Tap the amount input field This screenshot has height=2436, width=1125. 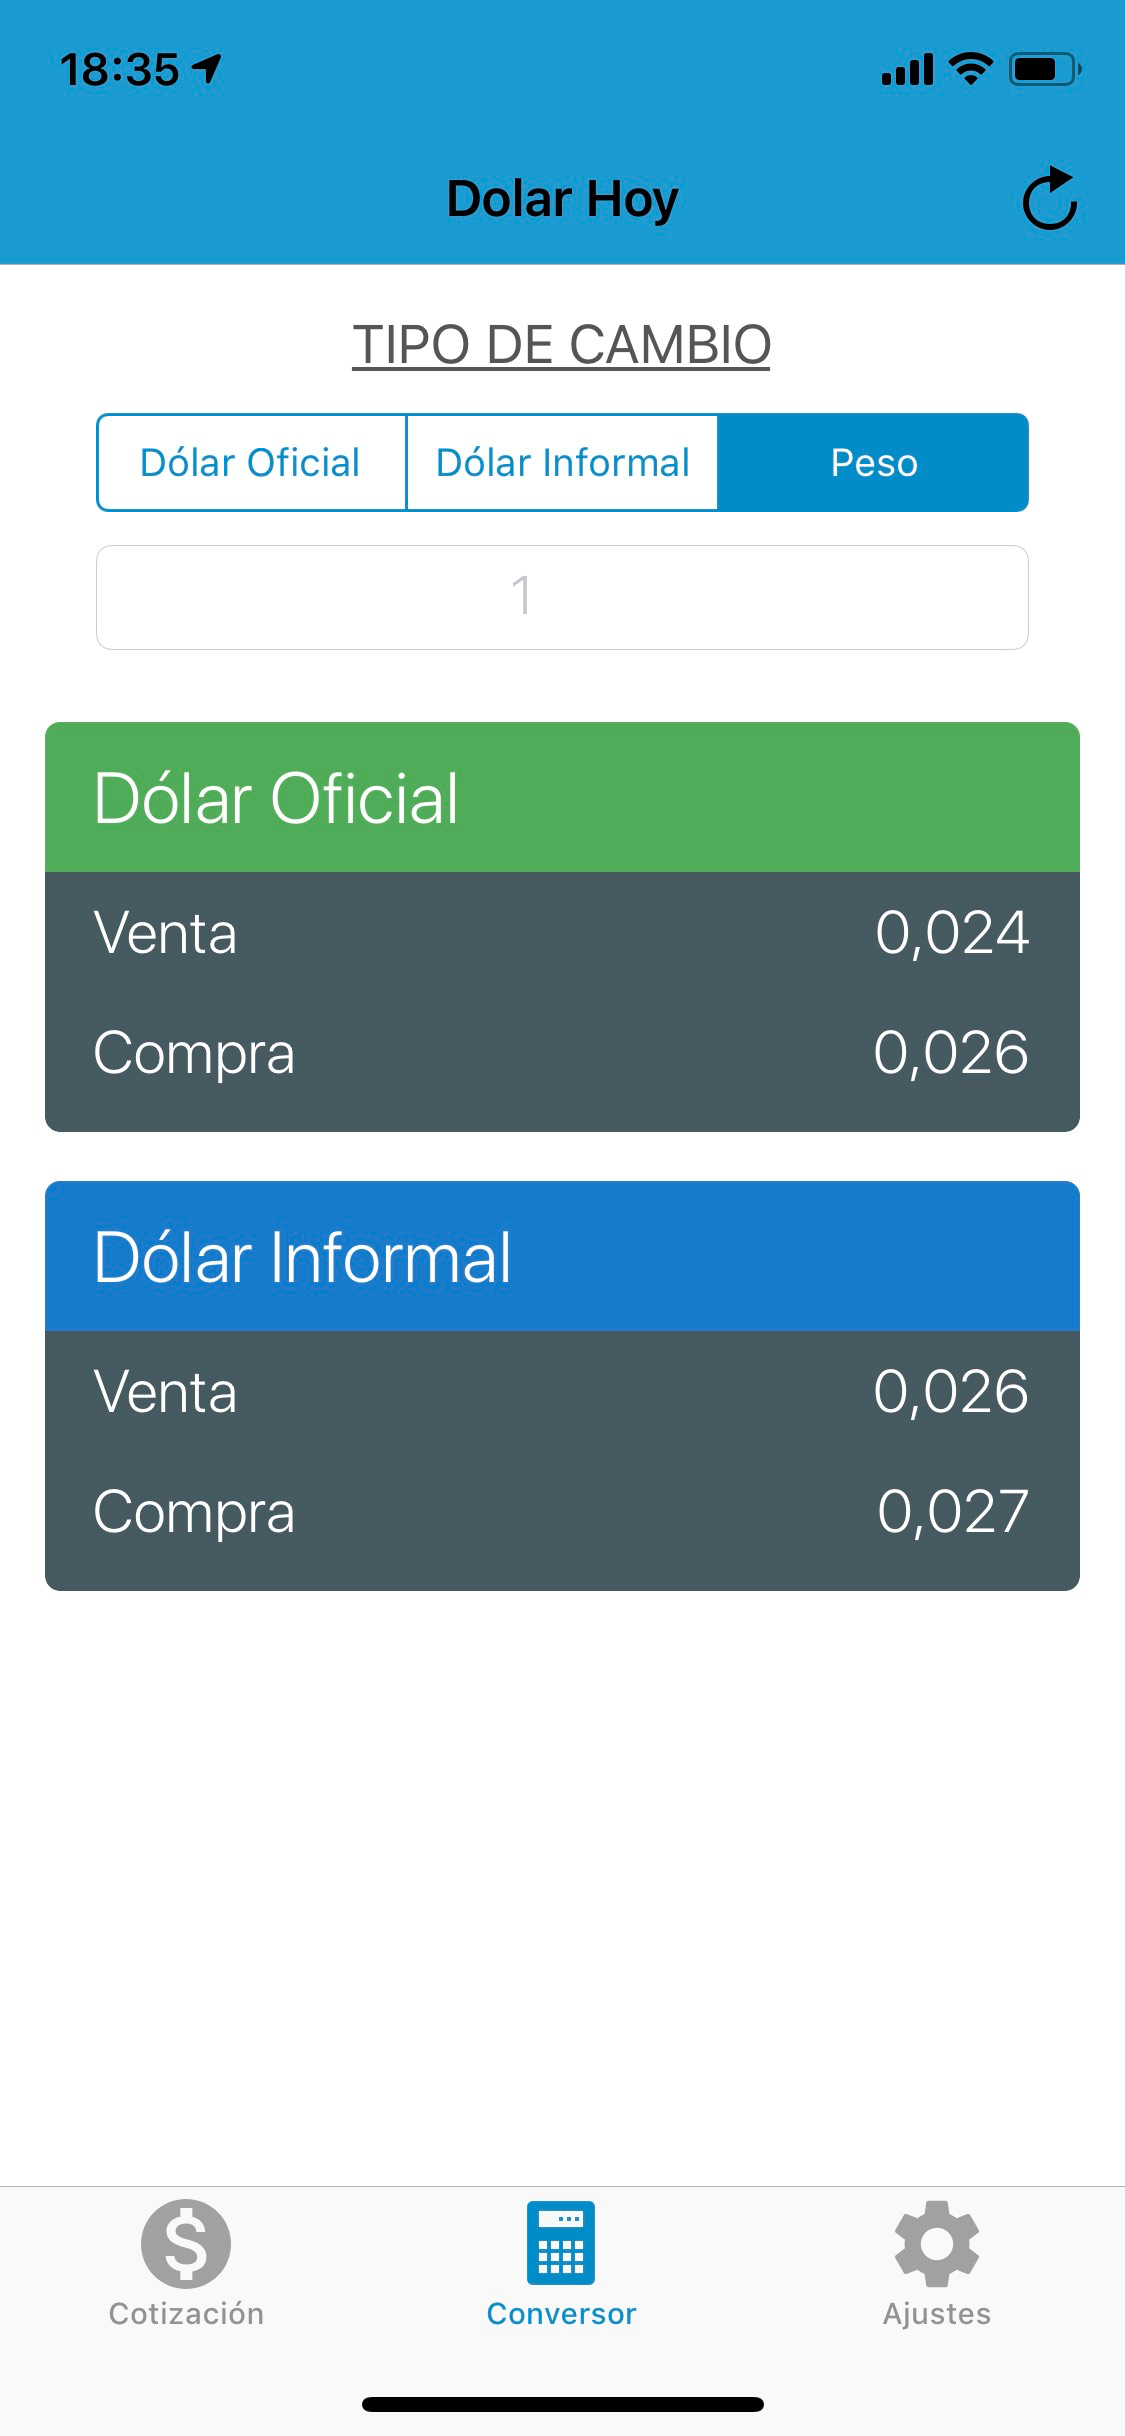[562, 597]
